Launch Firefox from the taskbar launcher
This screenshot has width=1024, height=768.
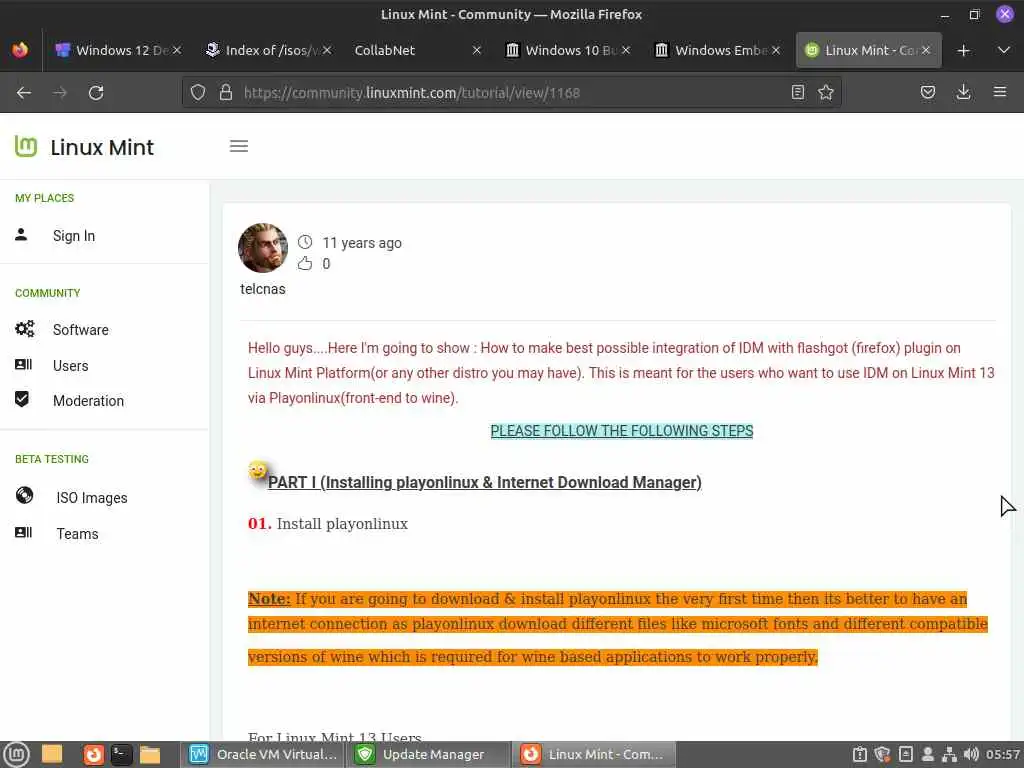[93, 754]
